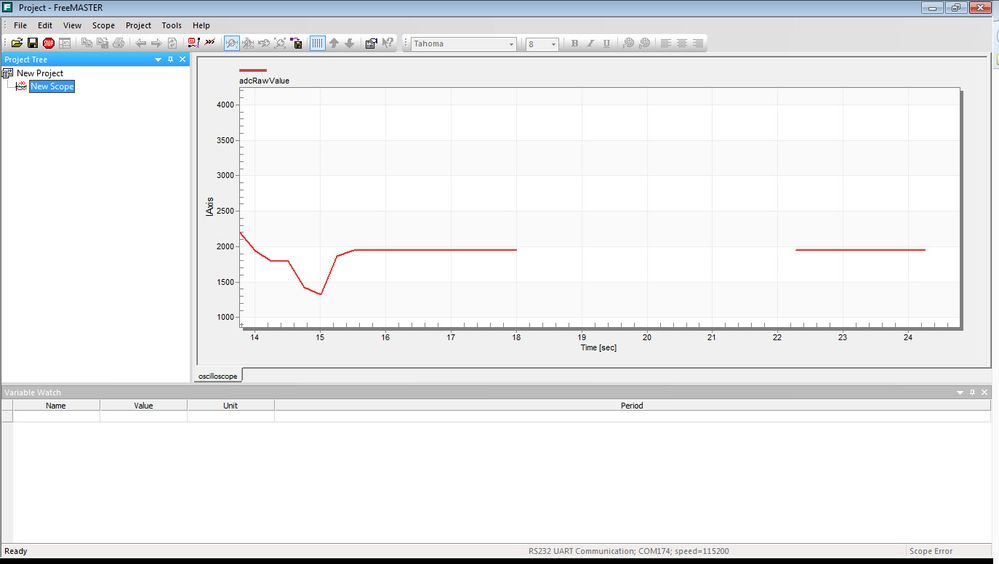This screenshot has height=564, width=999.
Task: Click the Paste toolbar icon
Action: point(103,43)
